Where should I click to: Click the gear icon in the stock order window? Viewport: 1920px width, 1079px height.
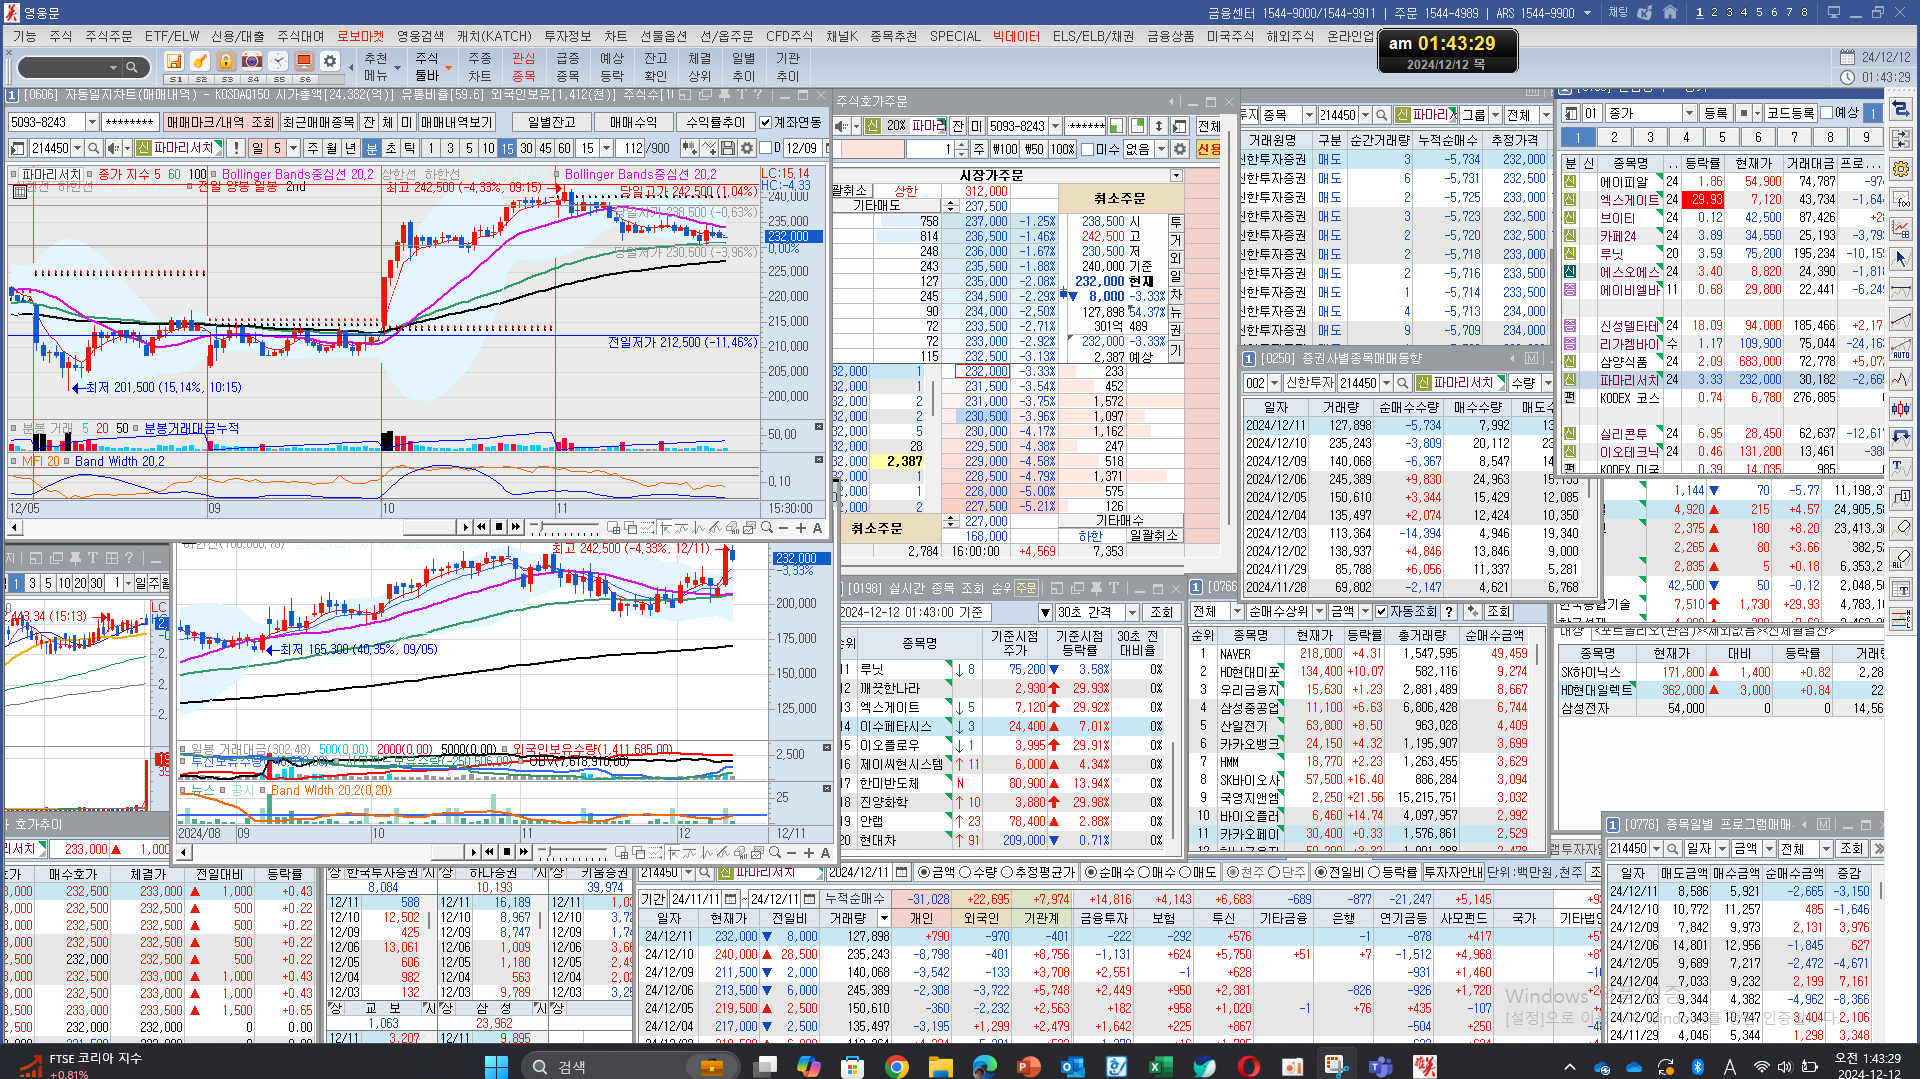point(1180,149)
